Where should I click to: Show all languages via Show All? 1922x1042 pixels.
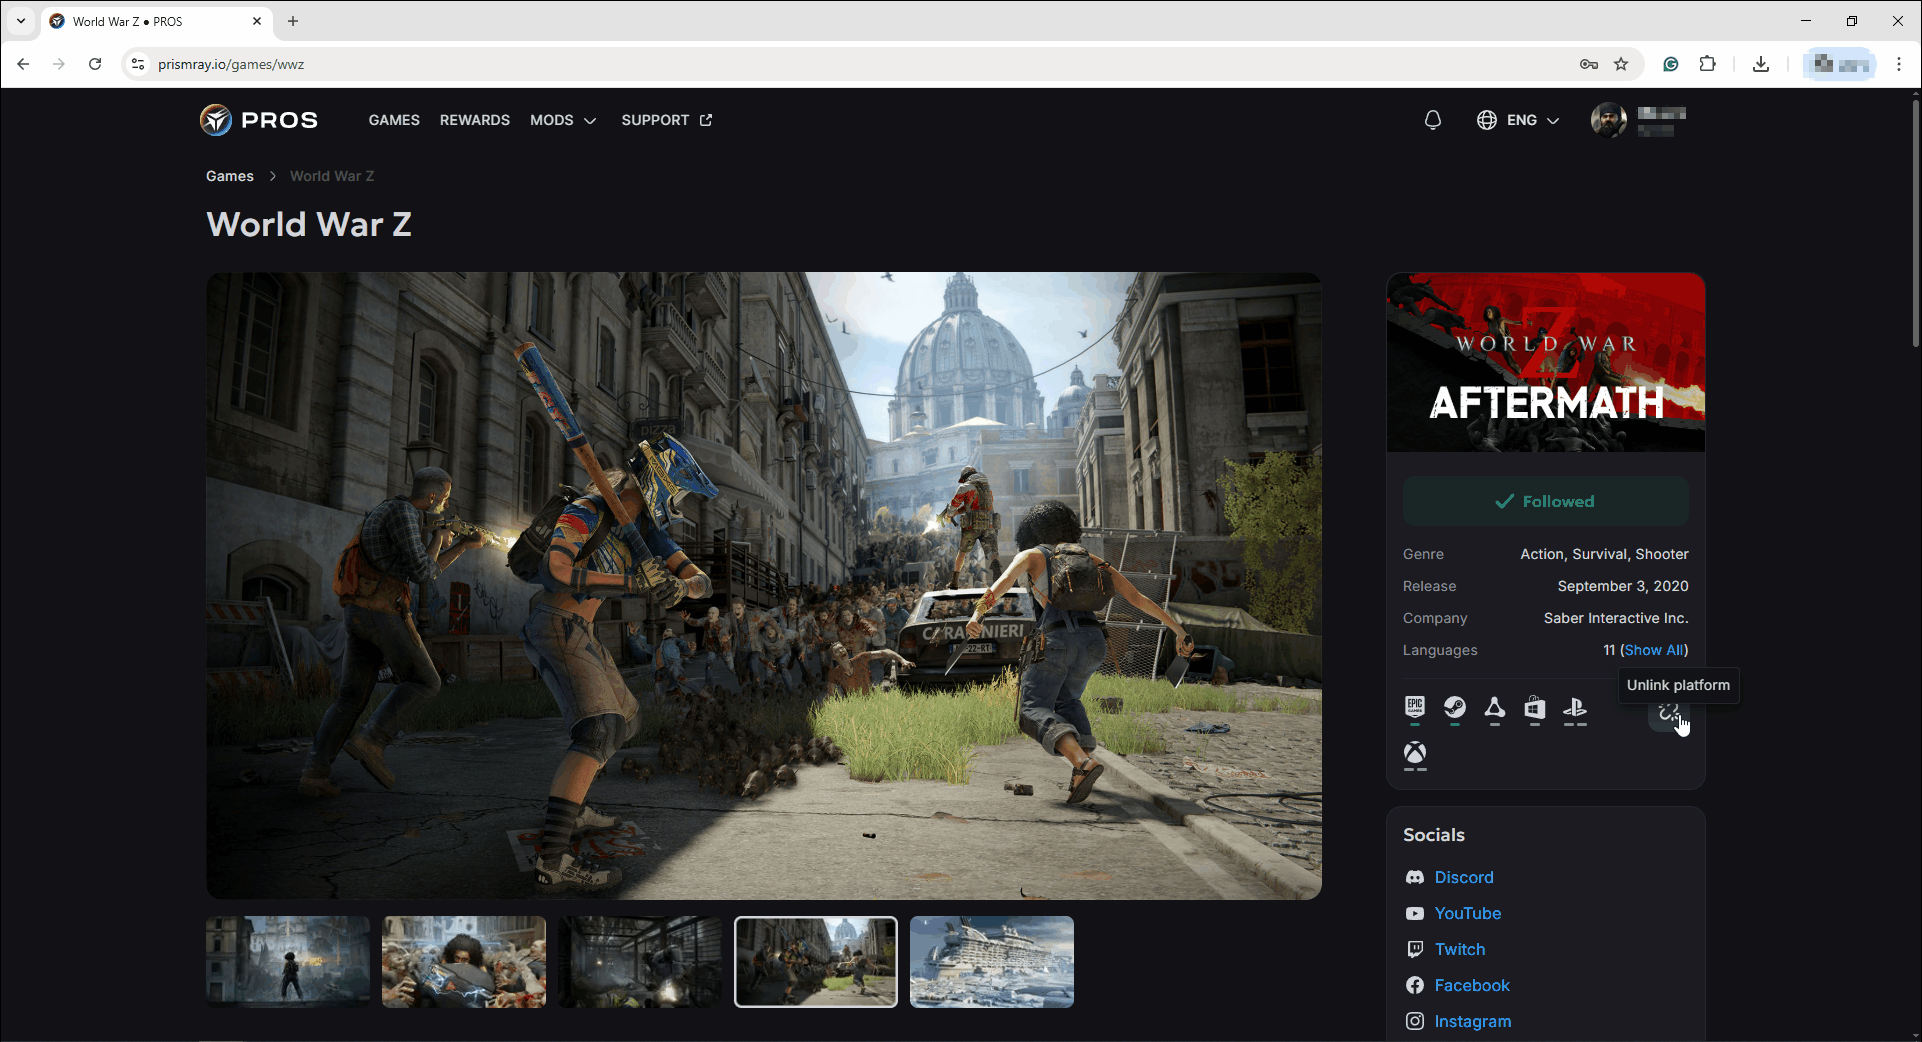click(1654, 650)
